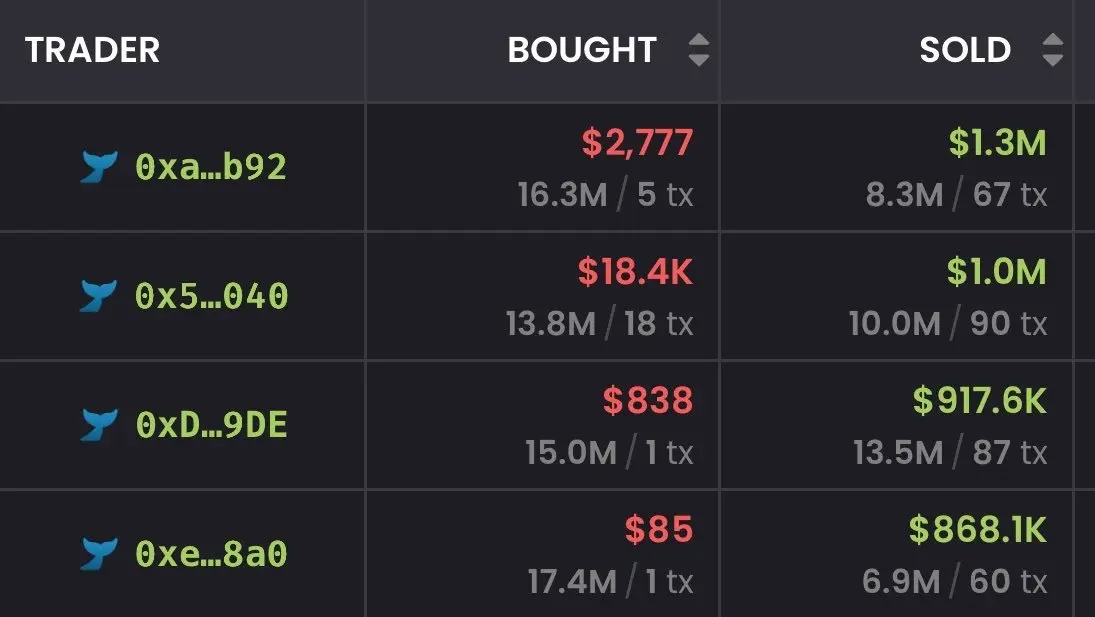The image size is (1095, 617).
Task: Click the TRADER column header
Action: click(x=92, y=50)
